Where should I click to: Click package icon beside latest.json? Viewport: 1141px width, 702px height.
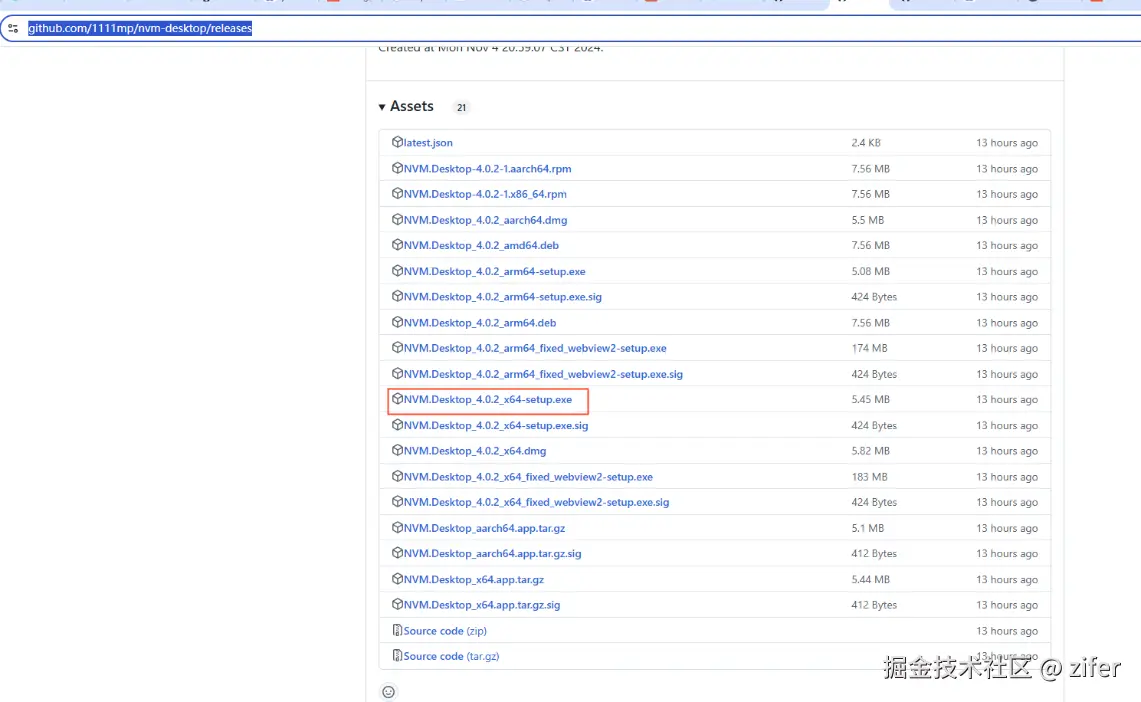[397, 142]
